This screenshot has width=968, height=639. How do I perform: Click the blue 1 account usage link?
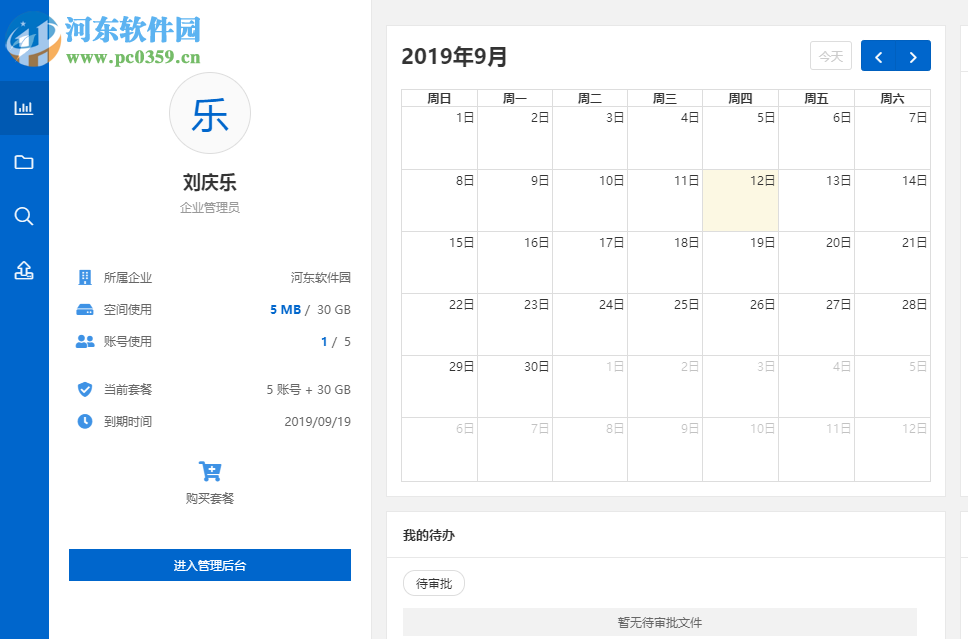pos(325,341)
